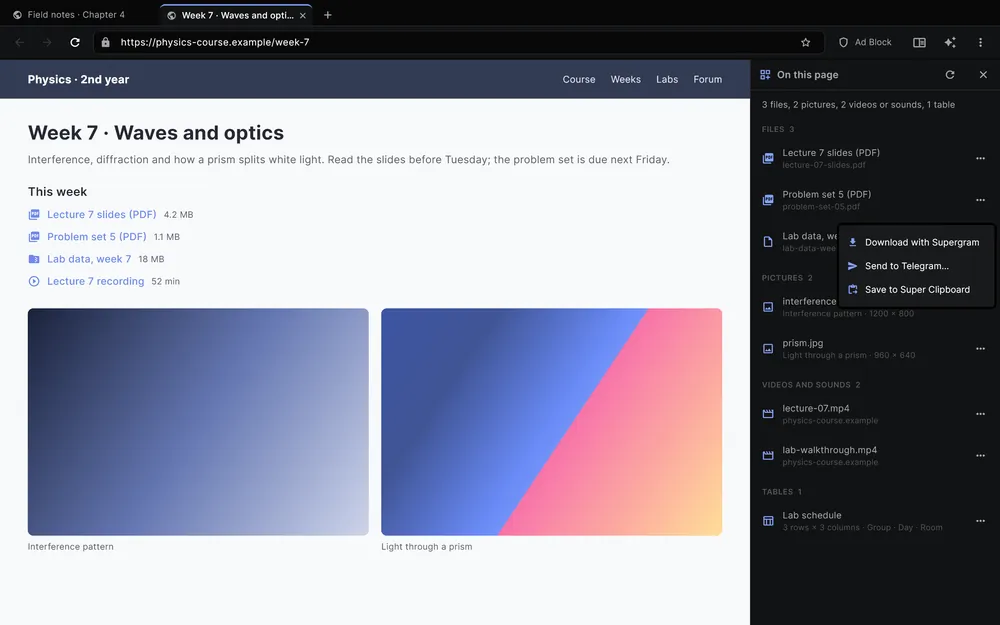Image resolution: width=1000 pixels, height=625 pixels.
Task: Select prism.jpg in Pictures list
Action: point(874,349)
